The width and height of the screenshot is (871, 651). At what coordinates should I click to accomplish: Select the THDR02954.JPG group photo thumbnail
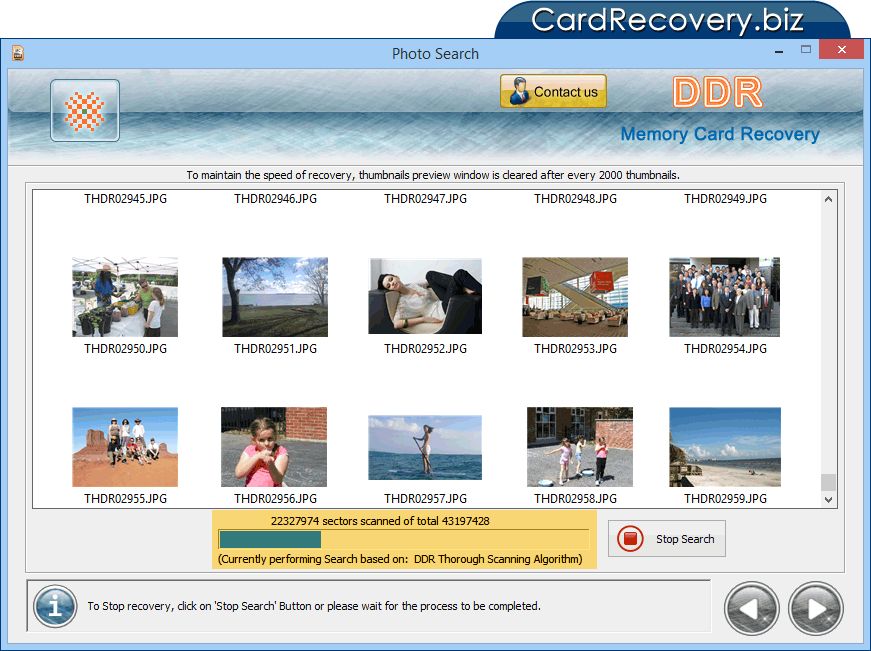(725, 297)
